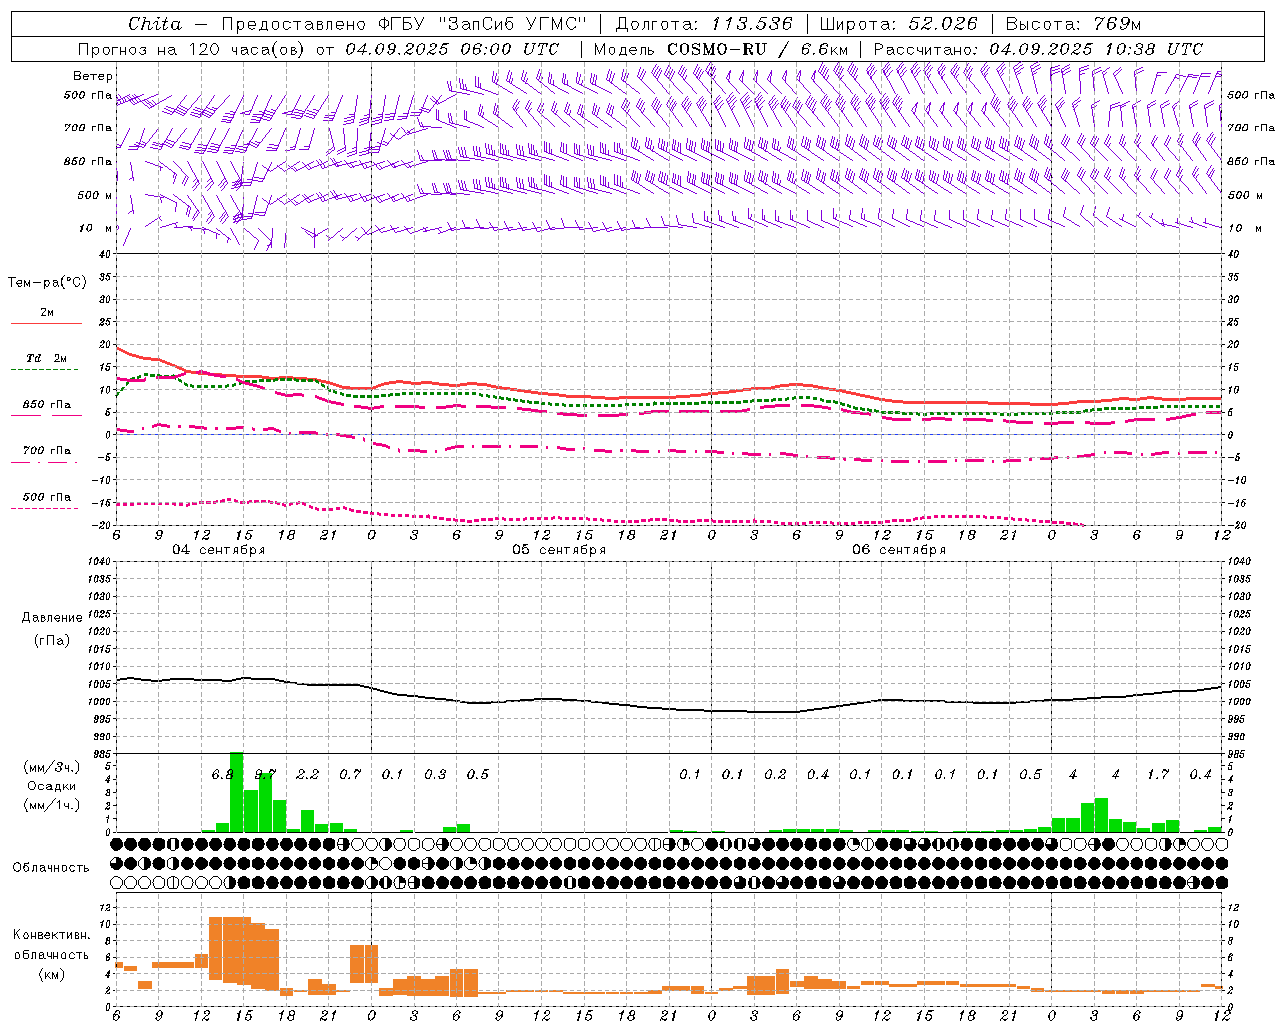Select the longitude value "113.536"
The image size is (1280, 1024).
(x=752, y=24)
